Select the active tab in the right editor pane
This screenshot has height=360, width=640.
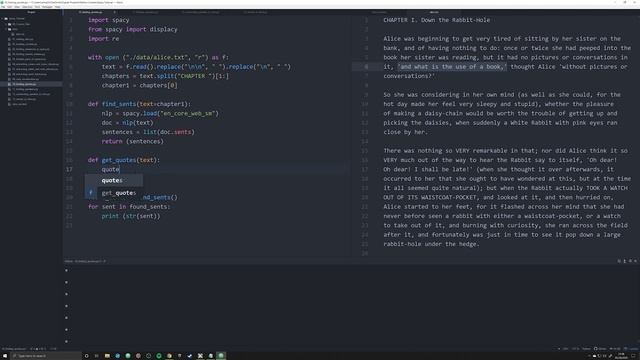click(434, 12)
